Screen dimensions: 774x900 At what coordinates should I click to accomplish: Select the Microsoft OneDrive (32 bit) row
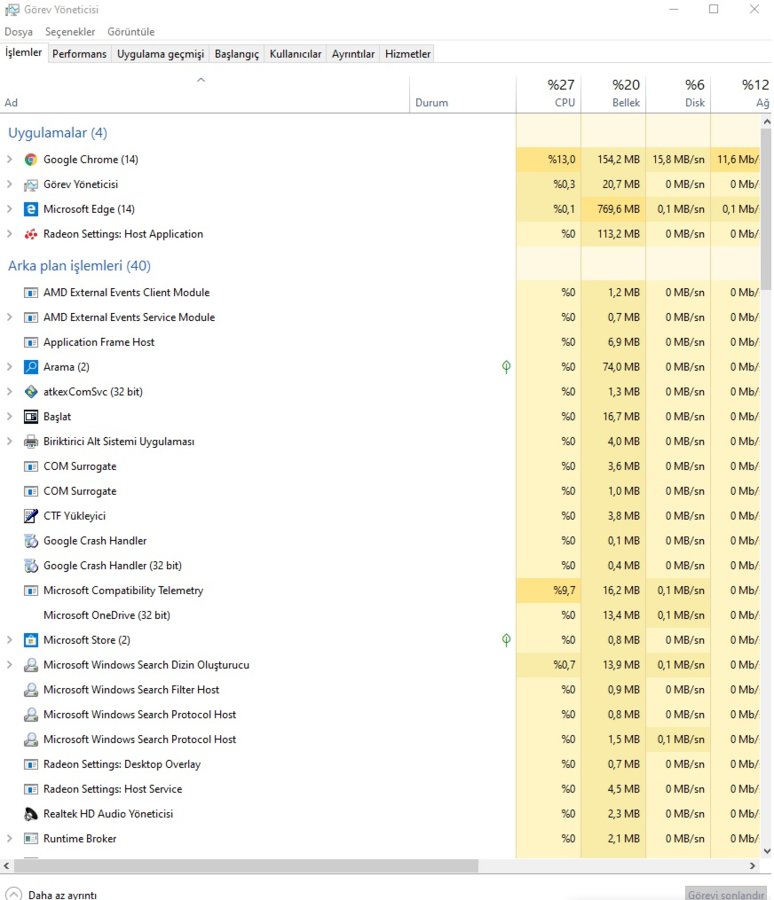[380, 615]
